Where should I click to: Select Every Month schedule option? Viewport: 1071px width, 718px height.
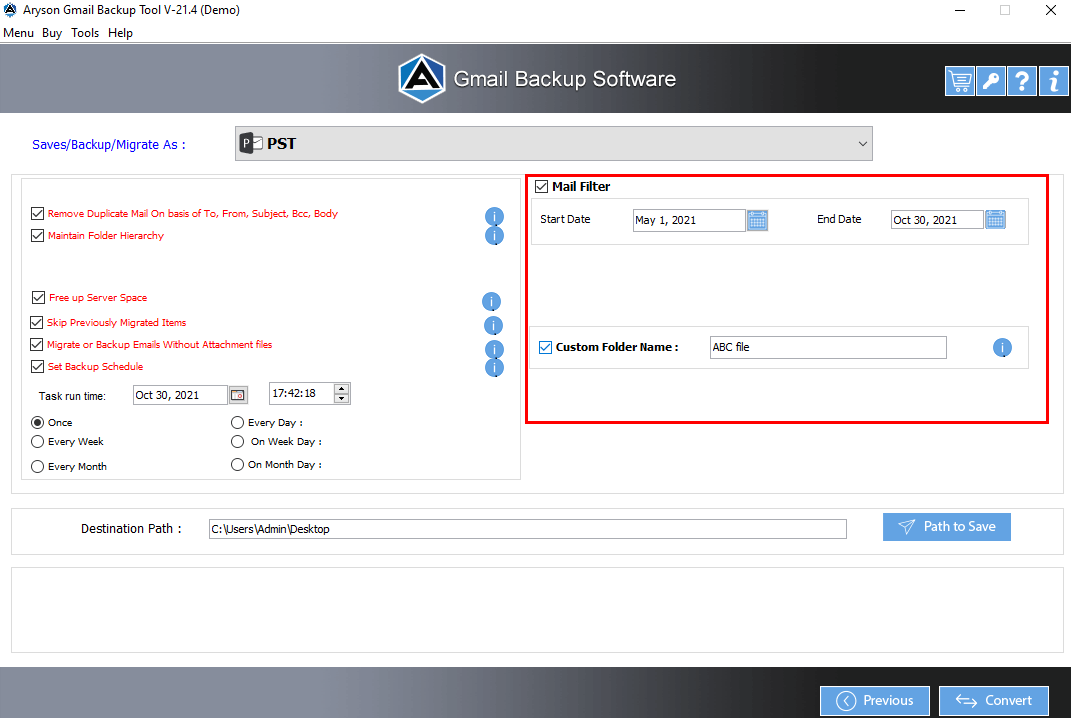click(38, 466)
